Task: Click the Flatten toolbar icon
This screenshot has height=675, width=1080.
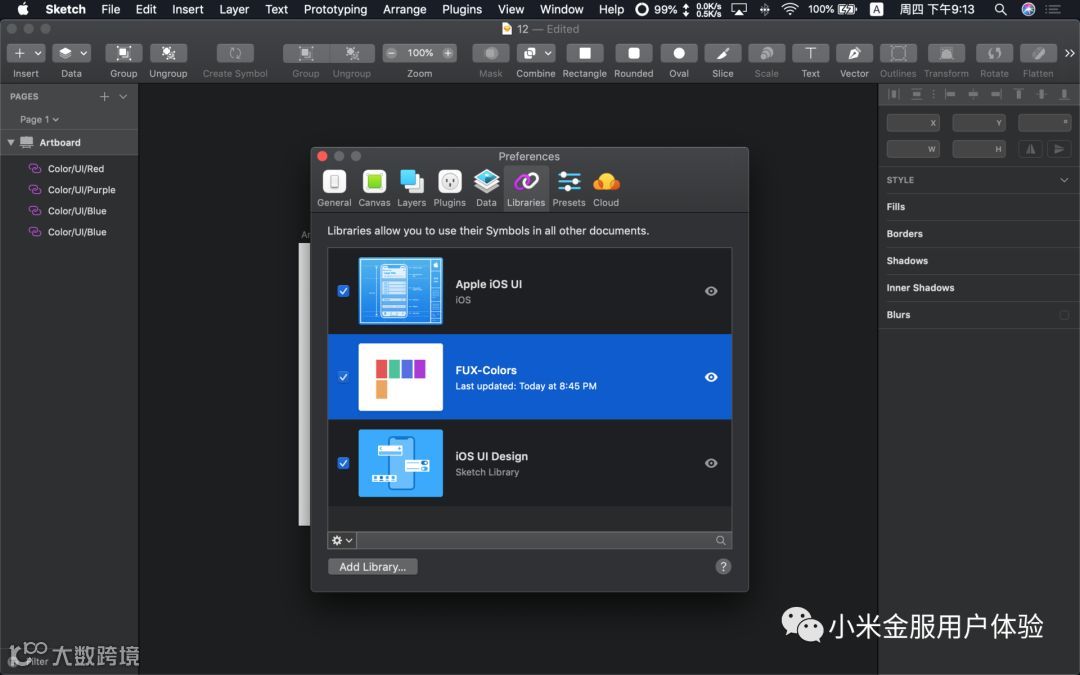Action: 1038,53
